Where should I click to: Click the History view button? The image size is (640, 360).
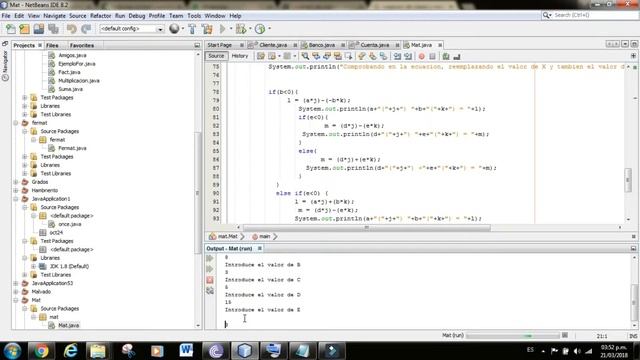[x=240, y=56]
